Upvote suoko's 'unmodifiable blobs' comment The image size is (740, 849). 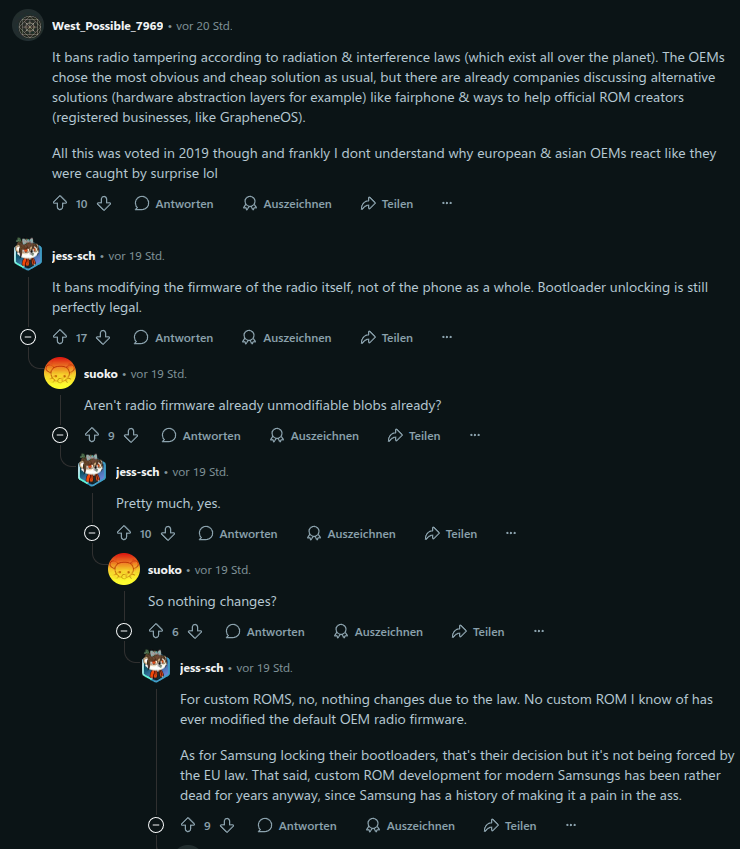[x=92, y=435]
